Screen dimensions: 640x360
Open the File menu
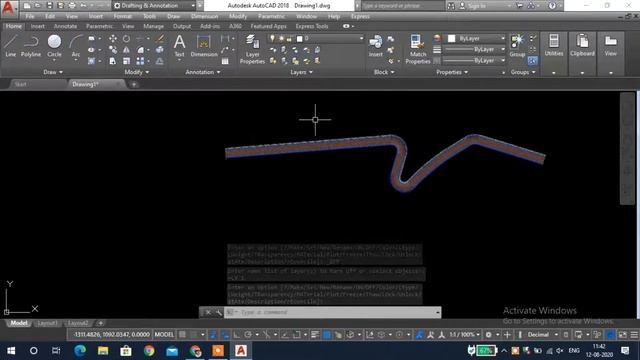pyautogui.click(x=30, y=17)
